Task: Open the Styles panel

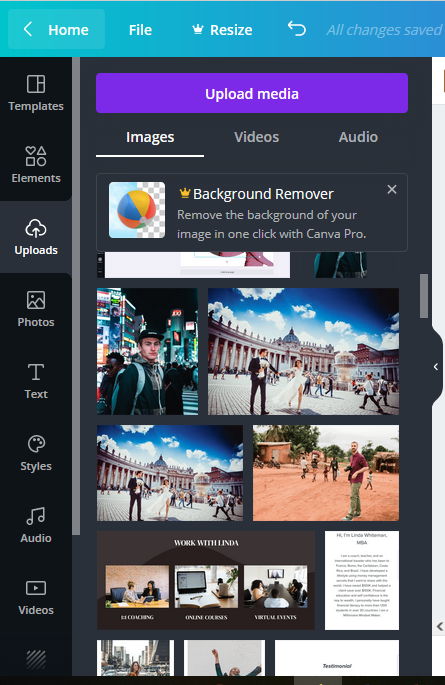Action: click(36, 453)
